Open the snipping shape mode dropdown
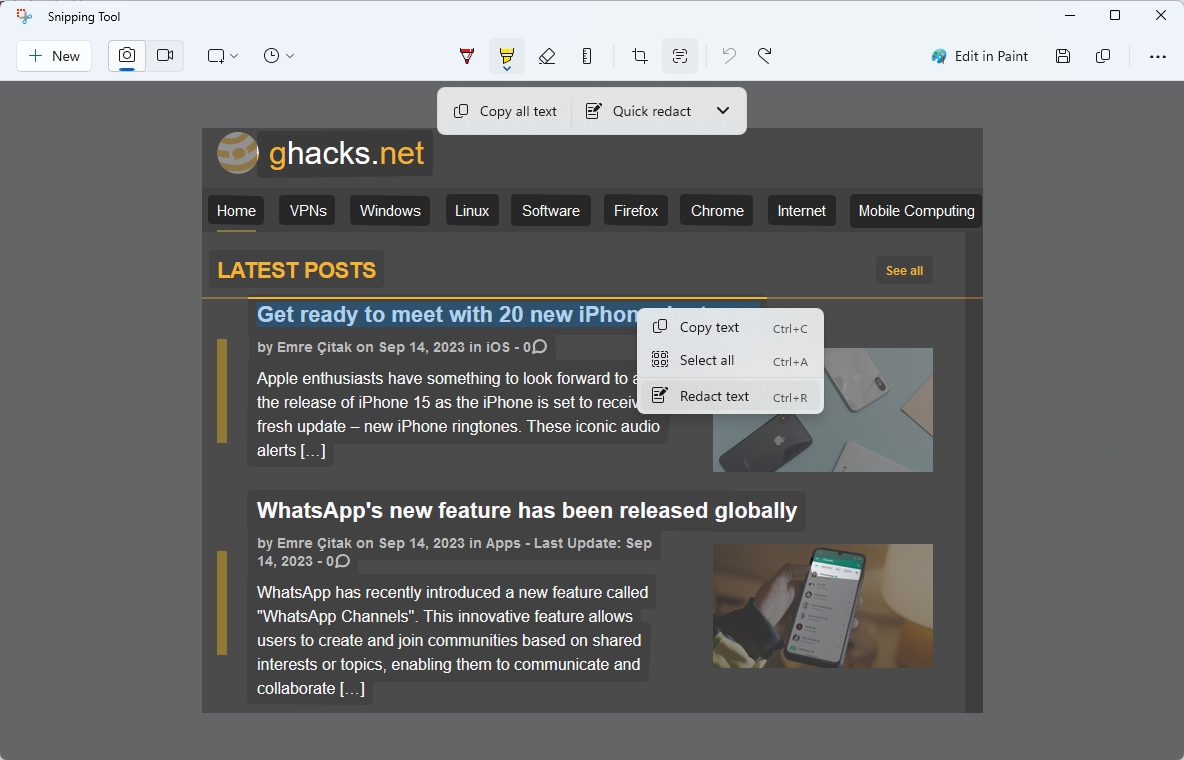The width and height of the screenshot is (1184, 760). point(223,56)
